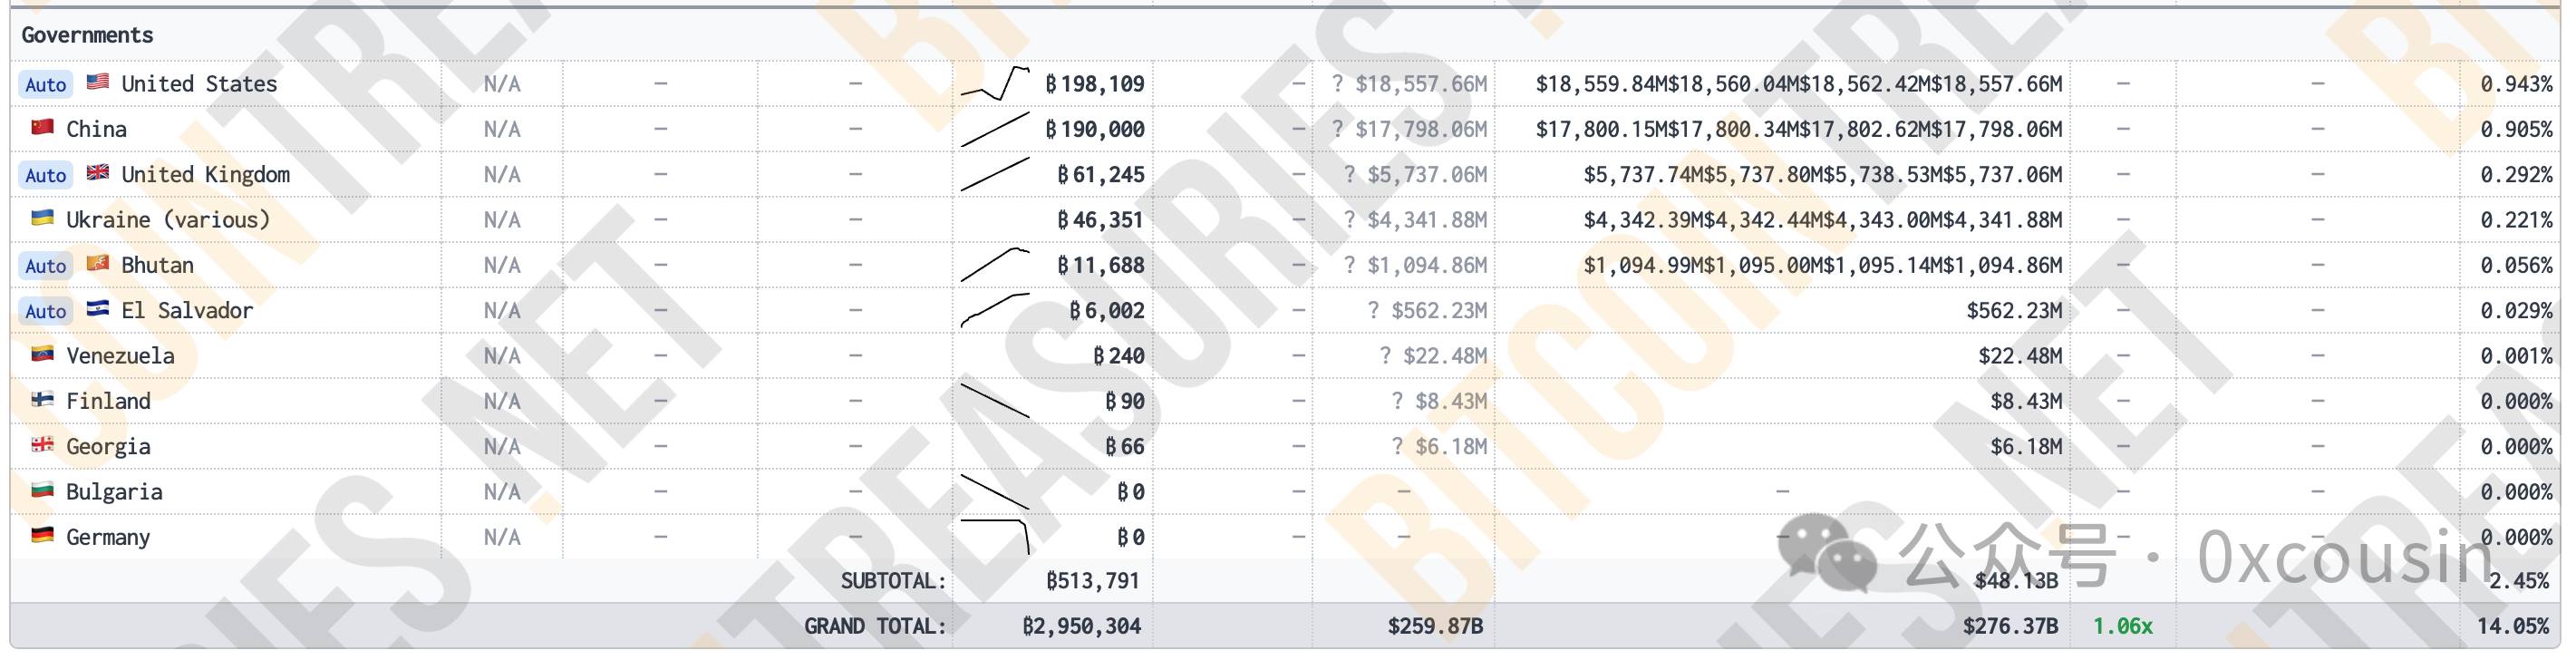2576x660 pixels.
Task: Click the Auto badge beside Bhutan
Action: 46,265
